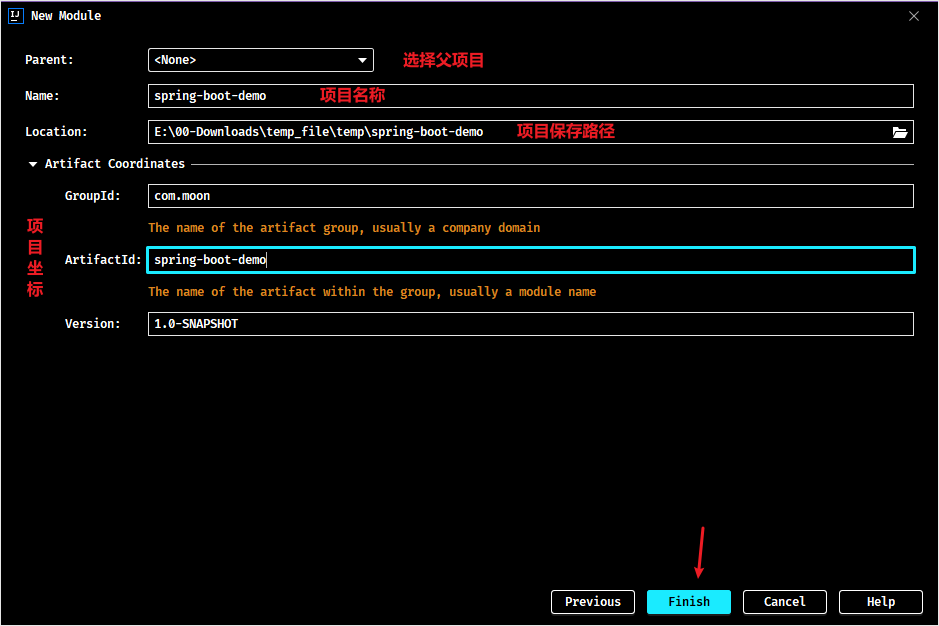Click the ArtifactId description hint text

[372, 292]
